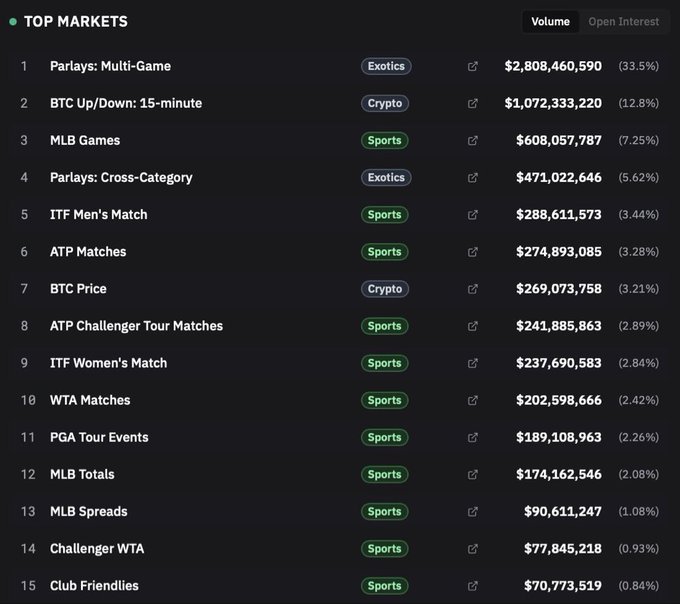680x604 pixels.
Task: Switch to the Open Interest tab
Action: (623, 22)
